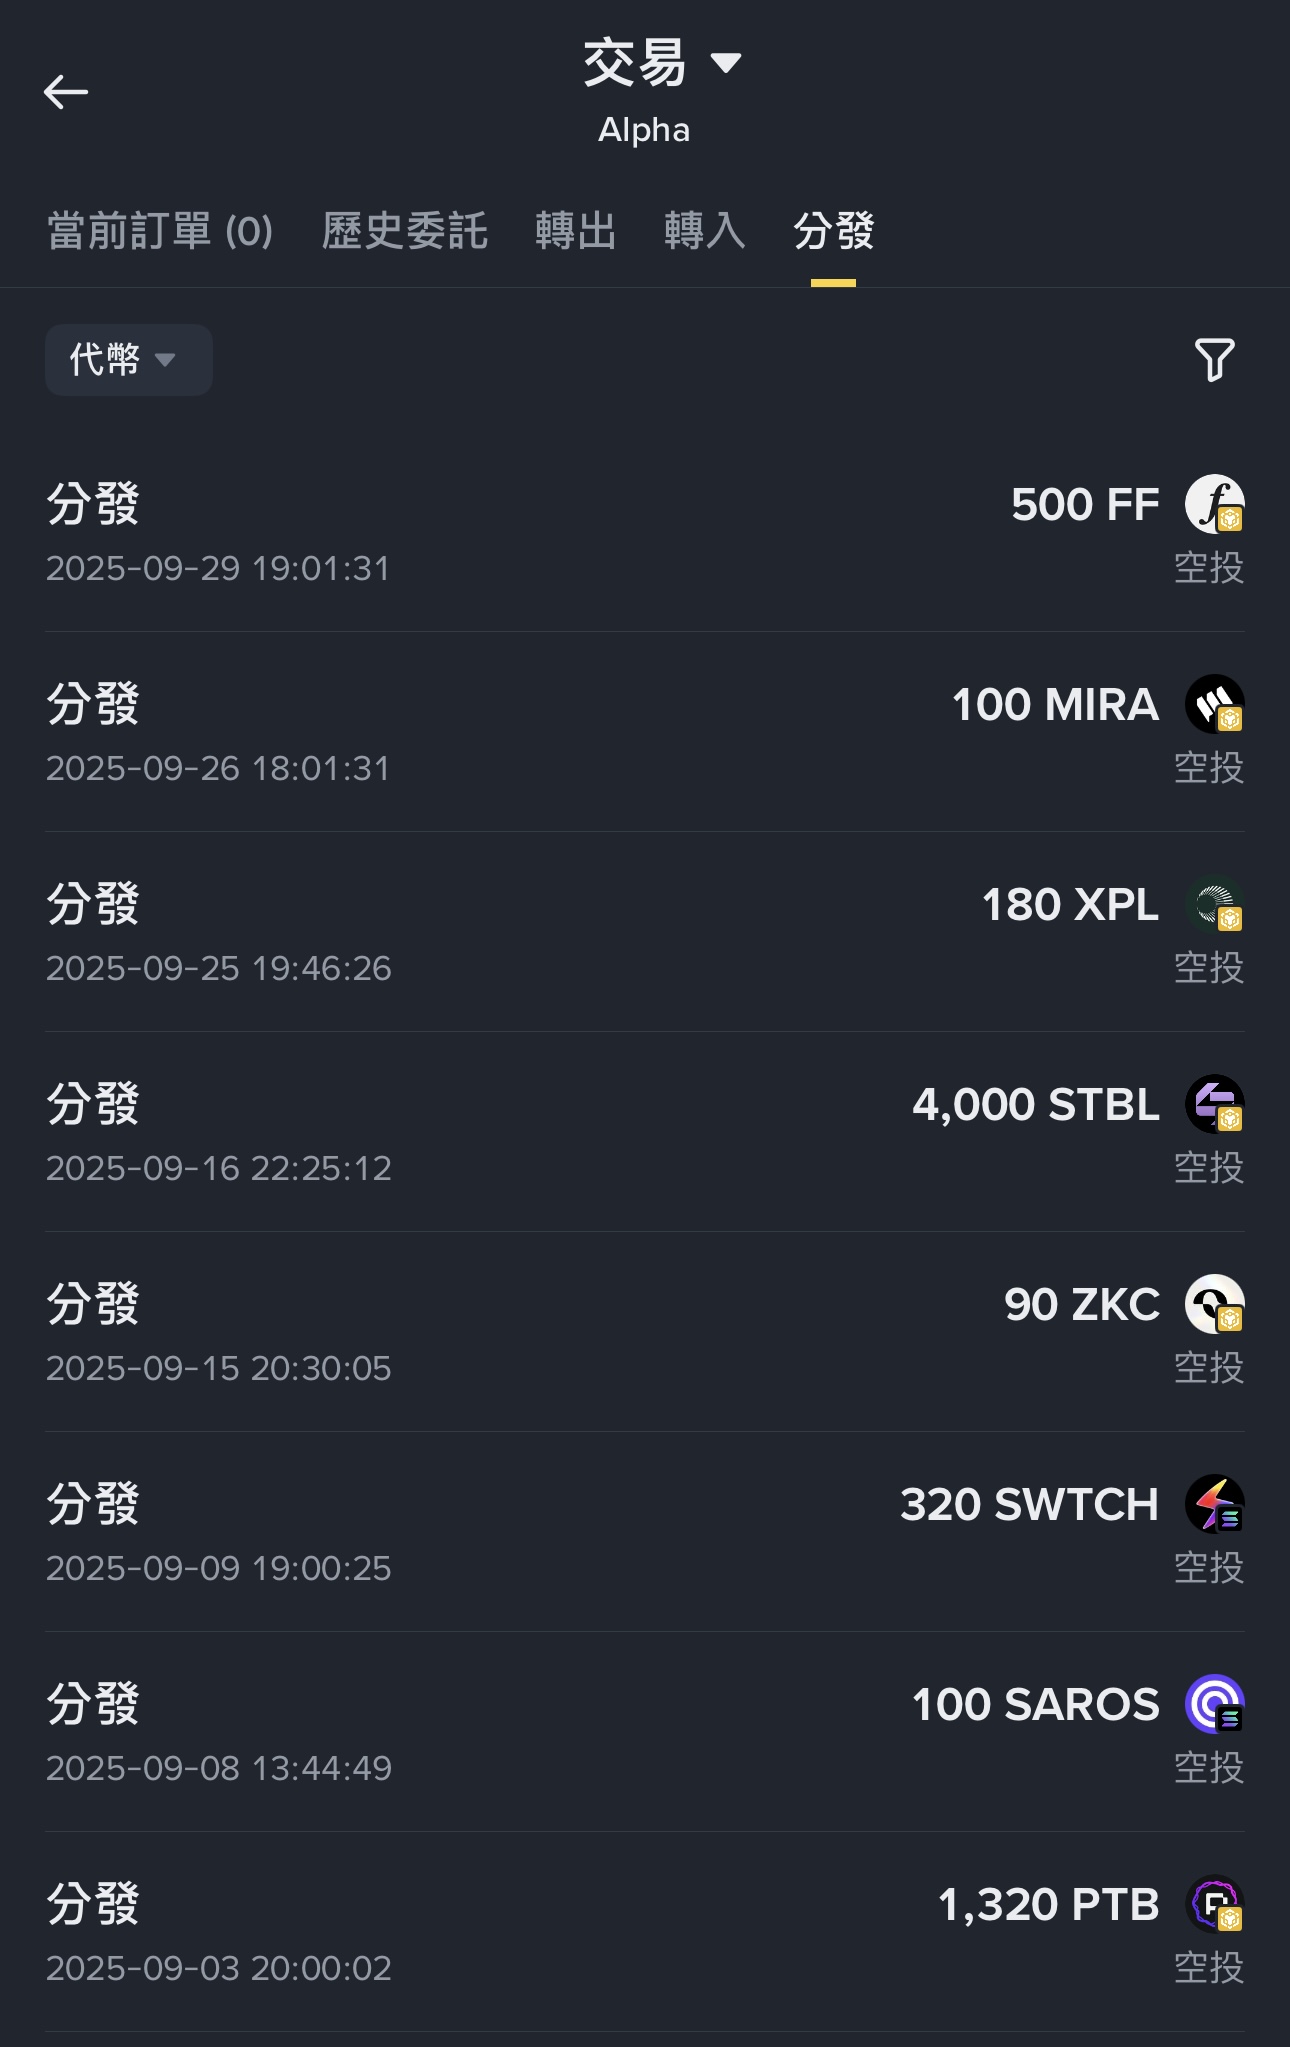
Task: Tap the STBL token icon
Action: (x=1214, y=1104)
